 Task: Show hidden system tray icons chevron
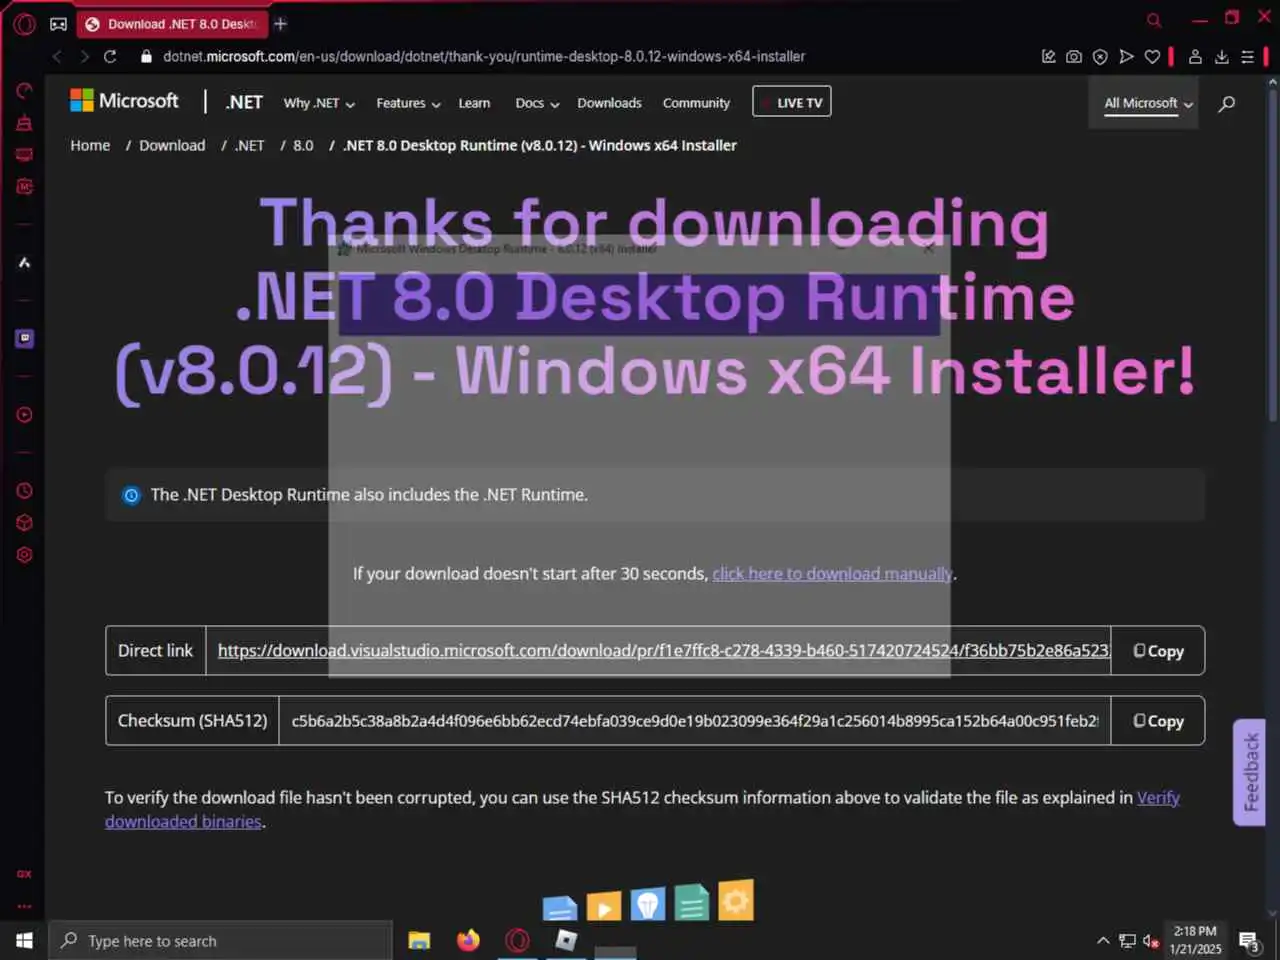[1103, 941]
